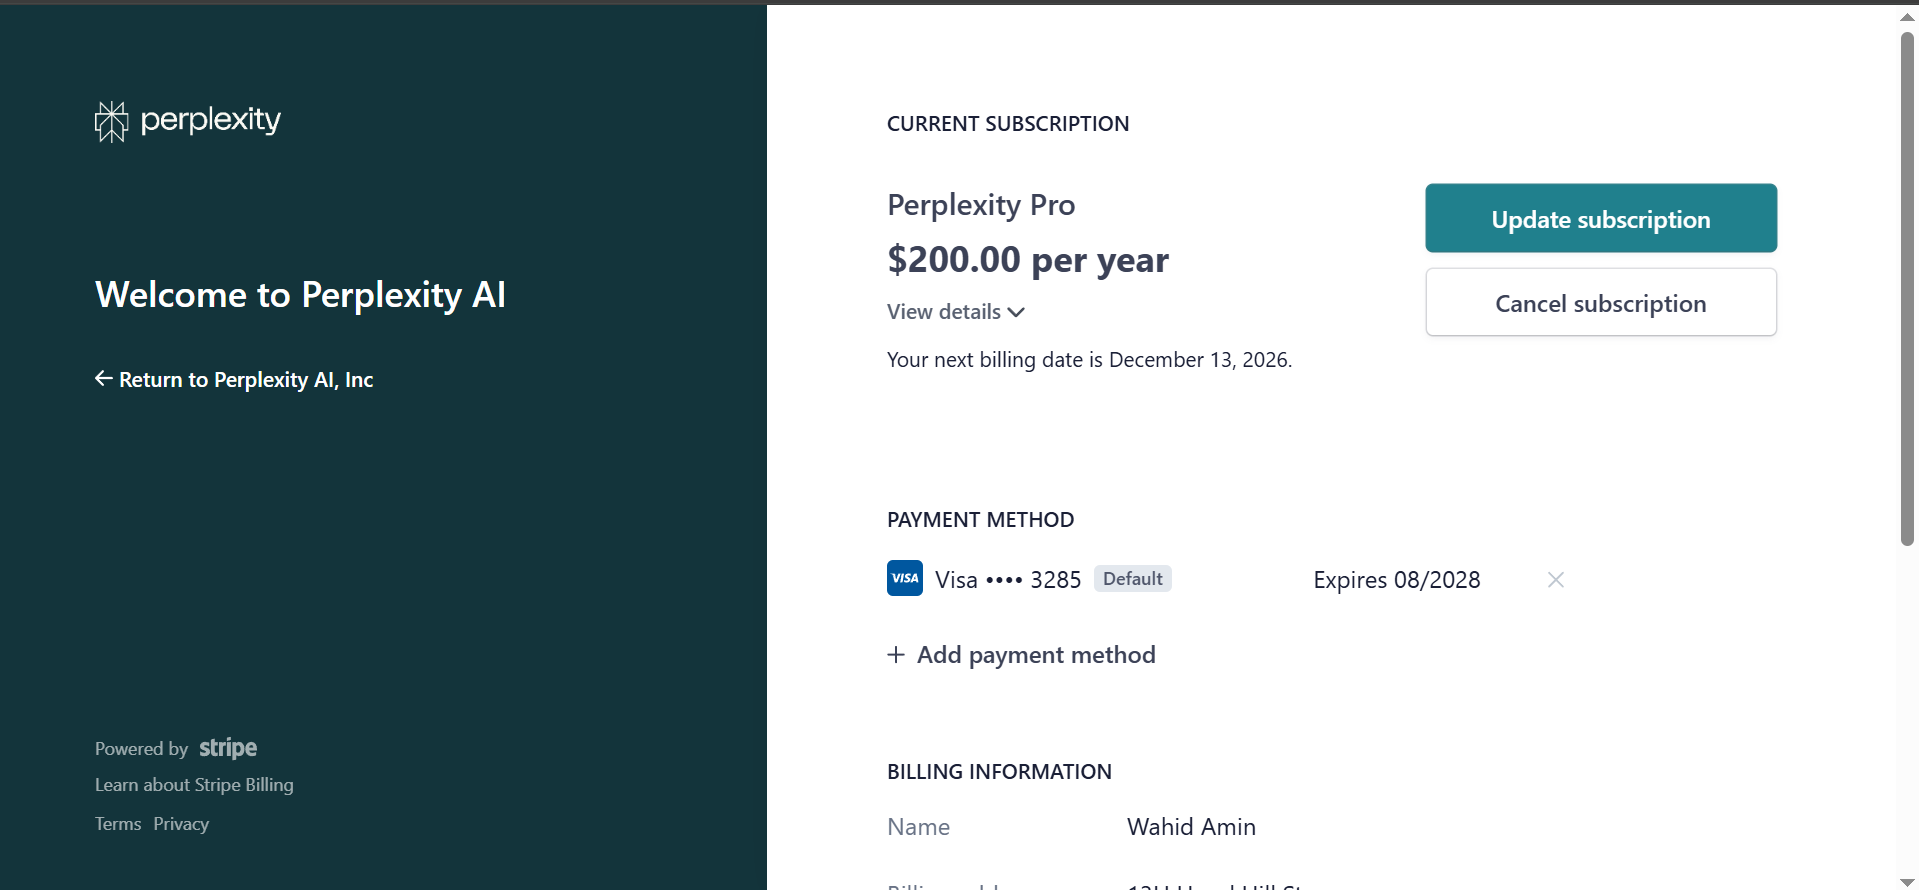Screen dimensions: 1919x890
Task: Click the Perplexity snowflake logo icon
Action: (111, 121)
